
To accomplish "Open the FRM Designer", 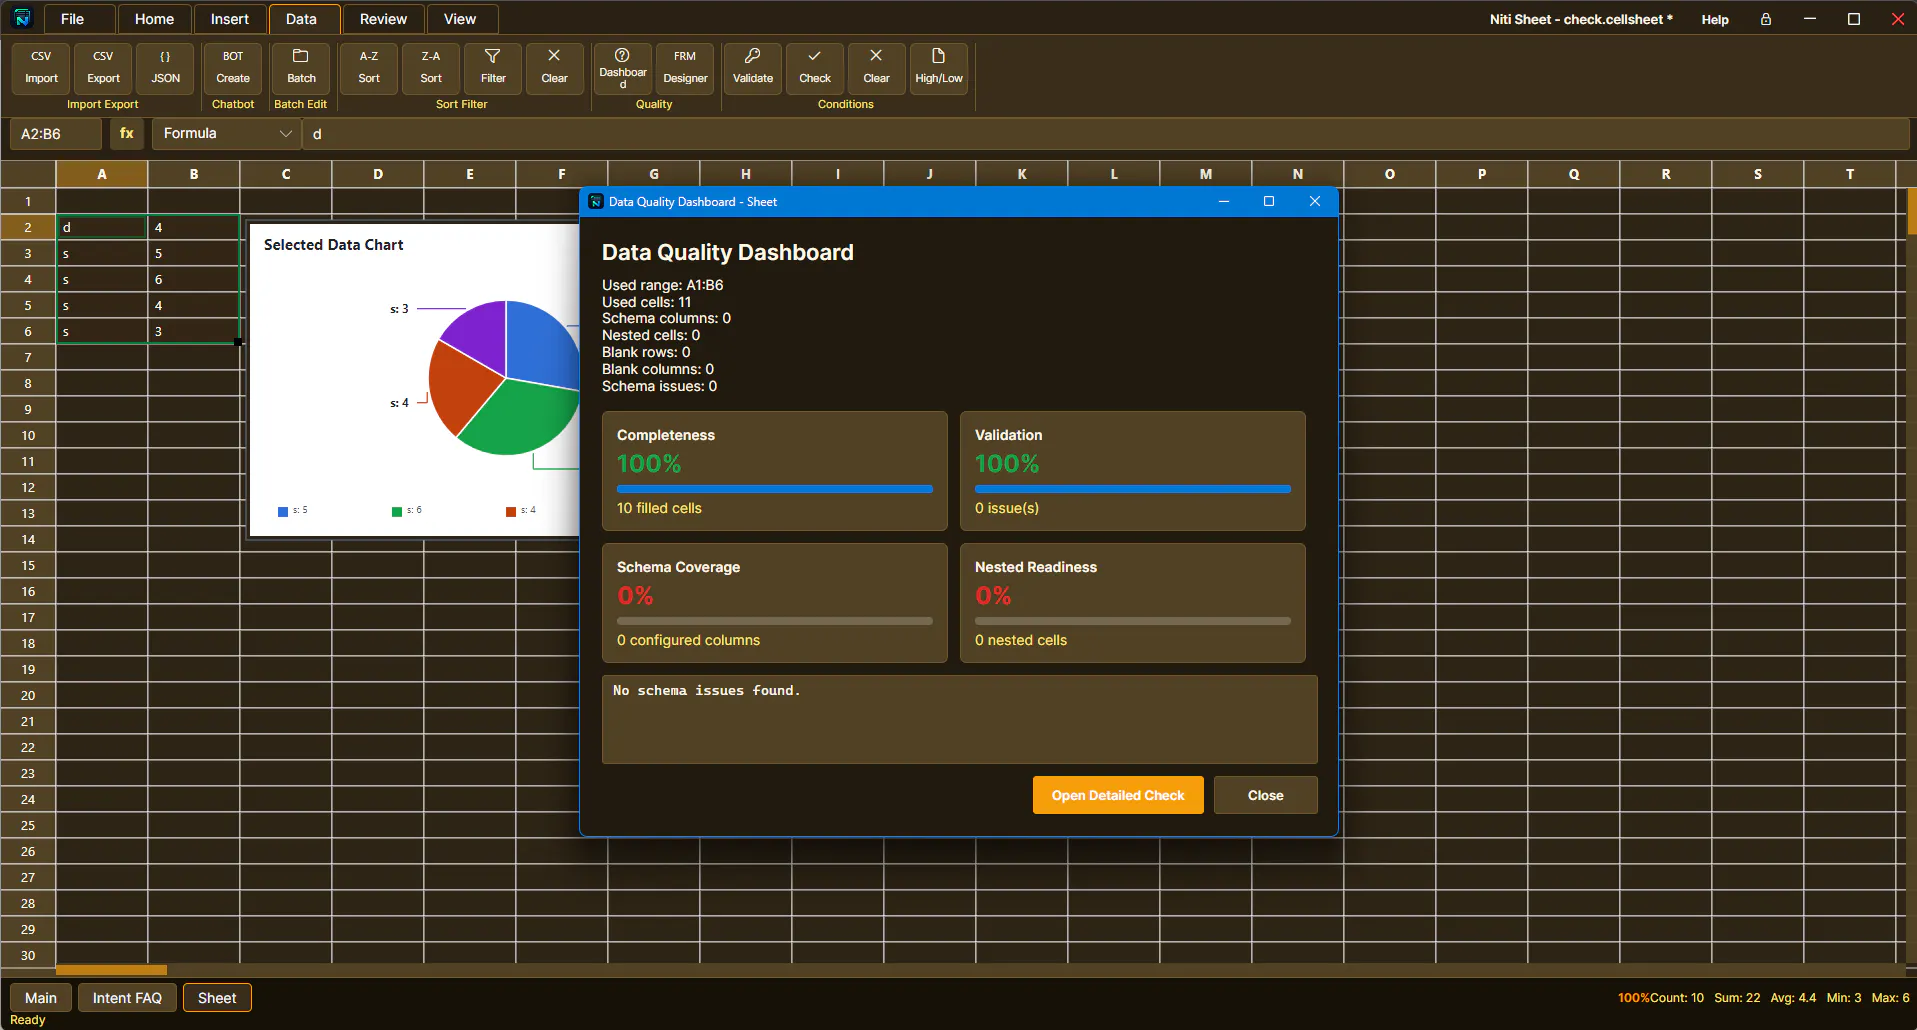I will (x=685, y=68).
